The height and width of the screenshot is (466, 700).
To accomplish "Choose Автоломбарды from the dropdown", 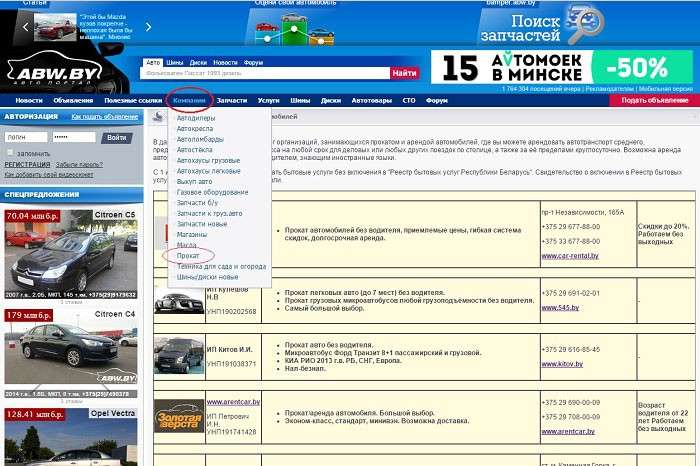I will [200, 139].
